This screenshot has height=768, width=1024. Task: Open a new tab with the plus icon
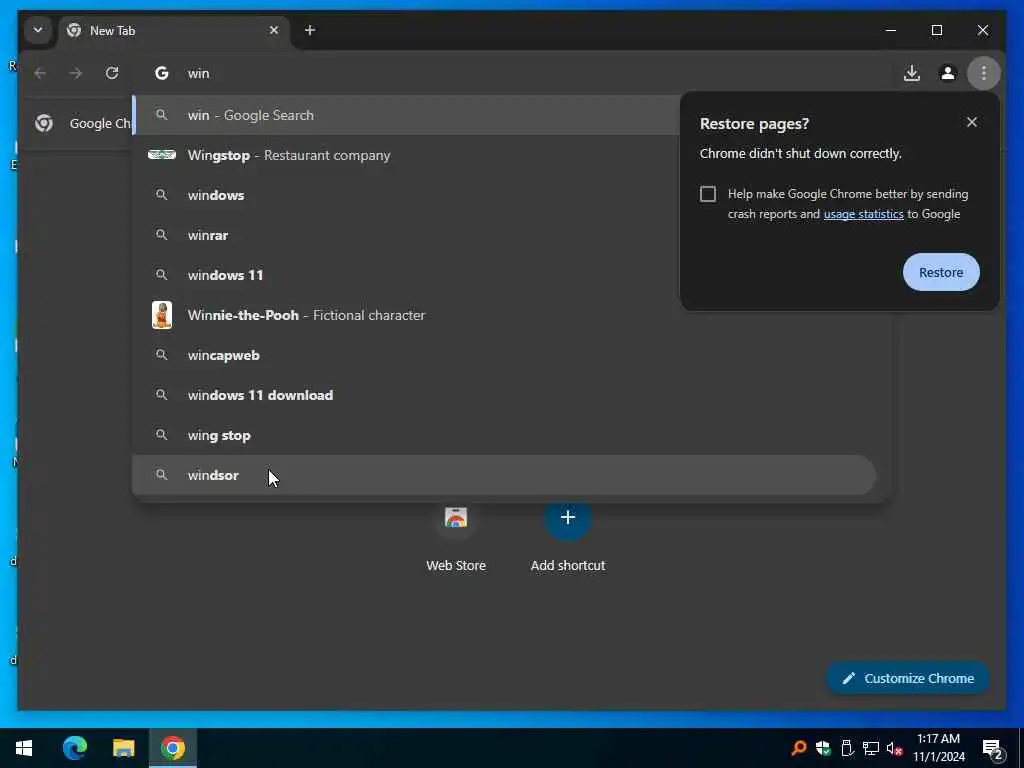[310, 30]
